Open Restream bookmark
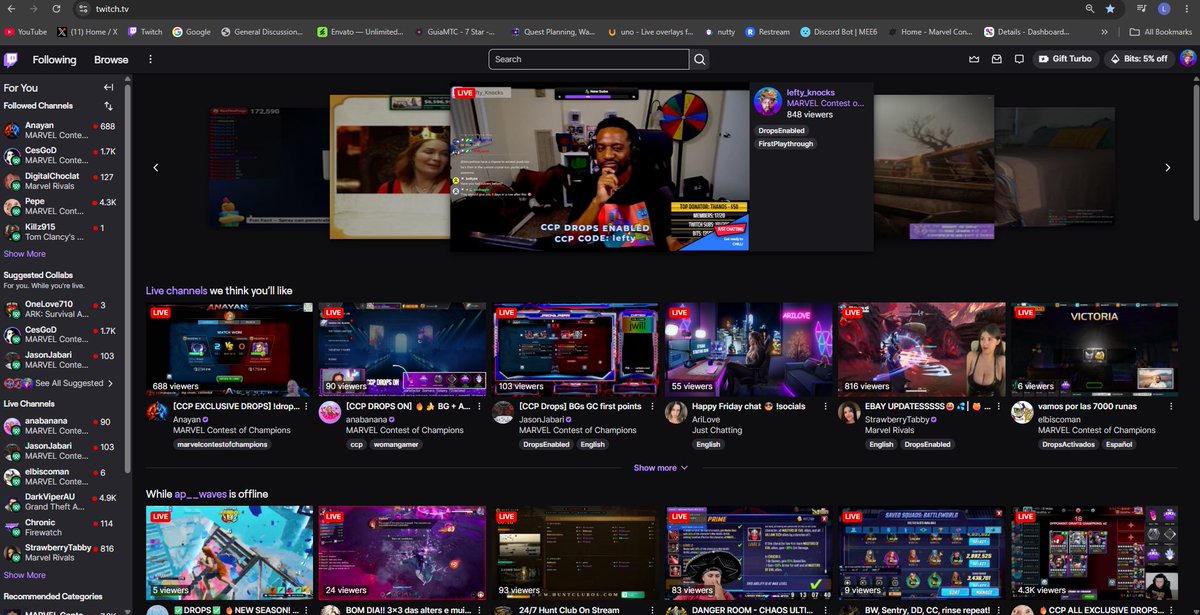Image resolution: width=1200 pixels, height=615 pixels. (x=768, y=31)
